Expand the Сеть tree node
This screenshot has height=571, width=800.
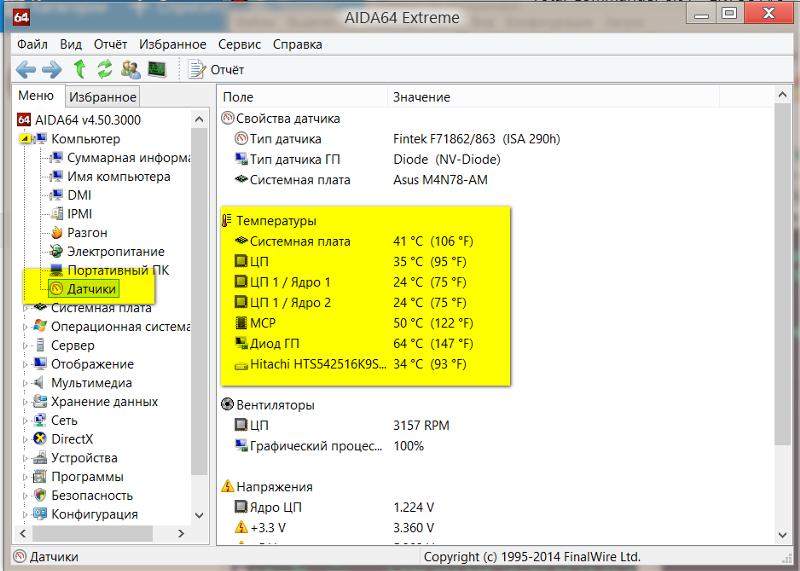[x=25, y=420]
